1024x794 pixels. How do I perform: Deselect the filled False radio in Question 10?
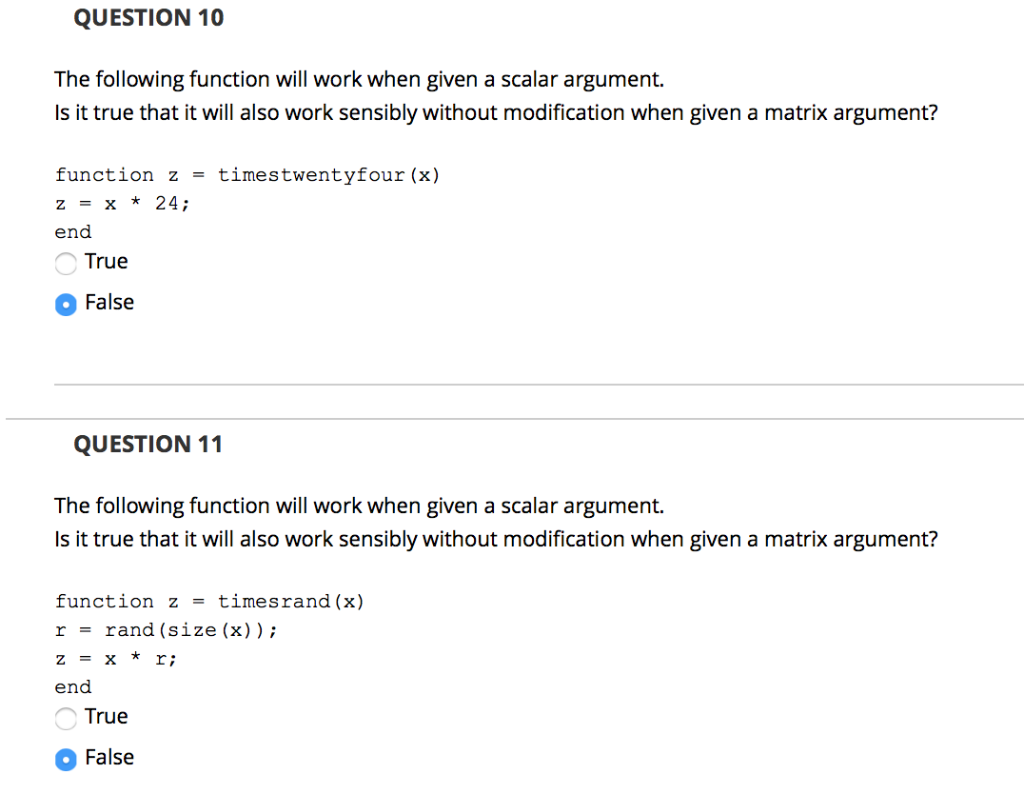click(x=65, y=303)
